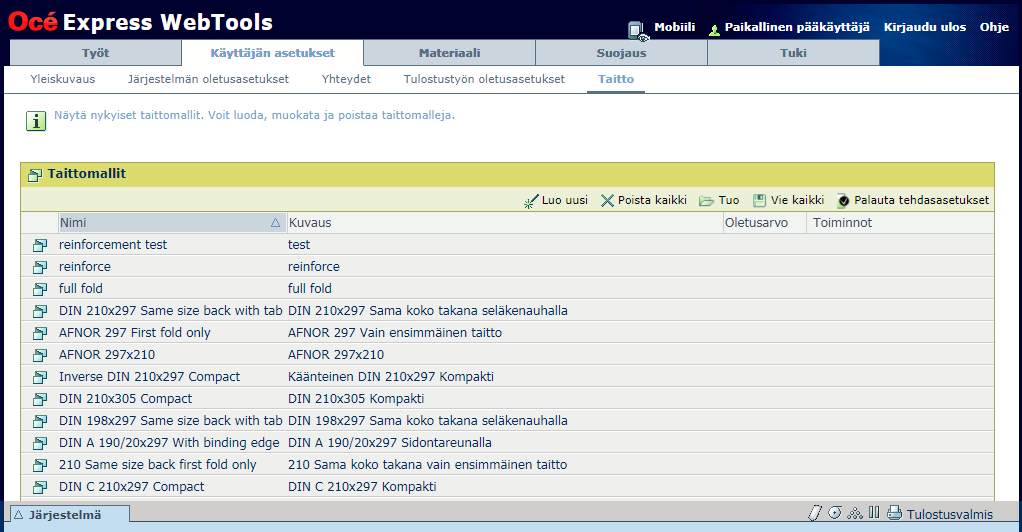Click the toner dots icon in status bar
Screen dimensions: 1022x532
(x=854, y=514)
